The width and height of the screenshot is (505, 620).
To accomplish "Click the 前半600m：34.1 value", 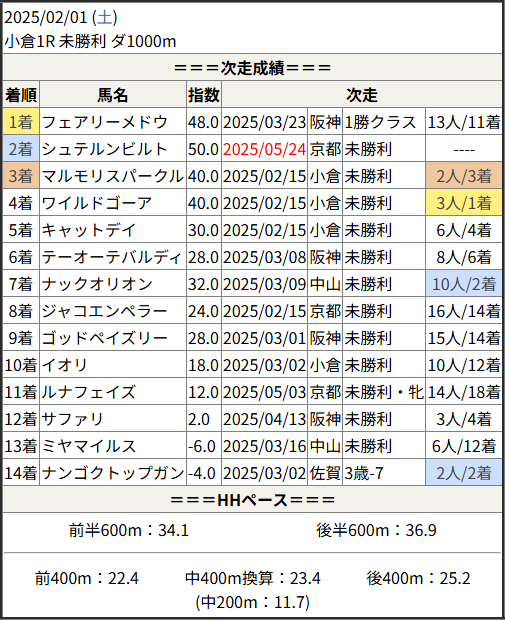I will pos(129,530).
